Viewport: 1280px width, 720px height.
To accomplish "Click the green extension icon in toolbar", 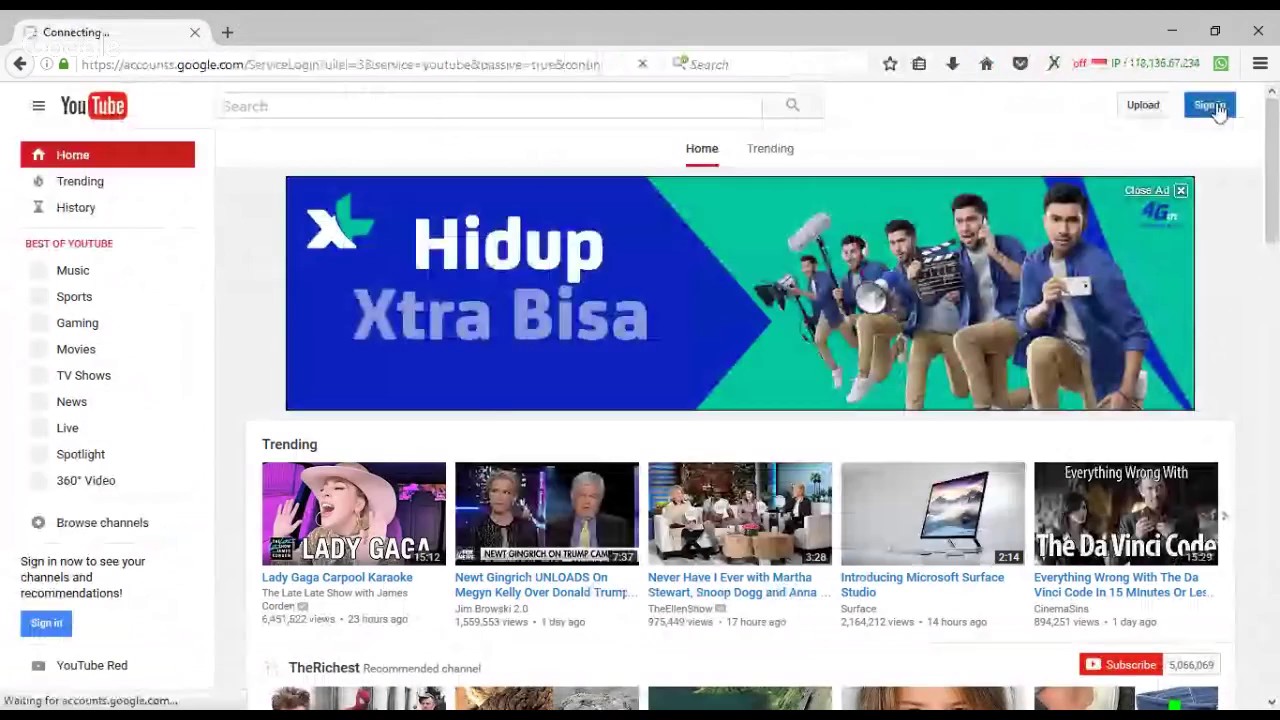I will click(x=1221, y=64).
